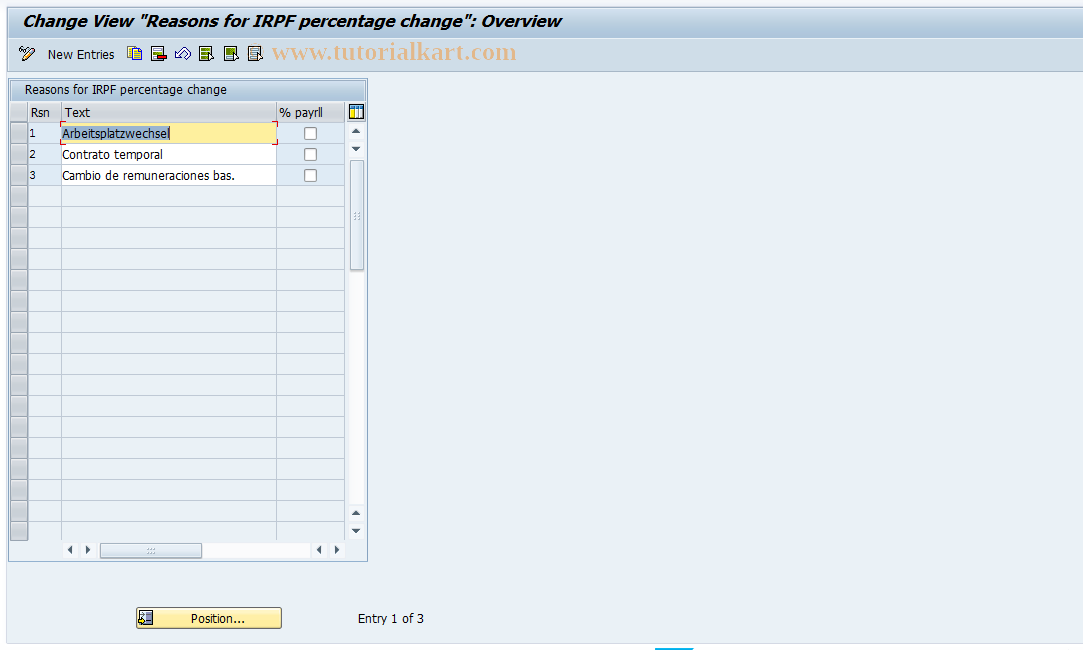Select row 1 using its row selector
The width and height of the screenshot is (1083, 650).
(19, 133)
